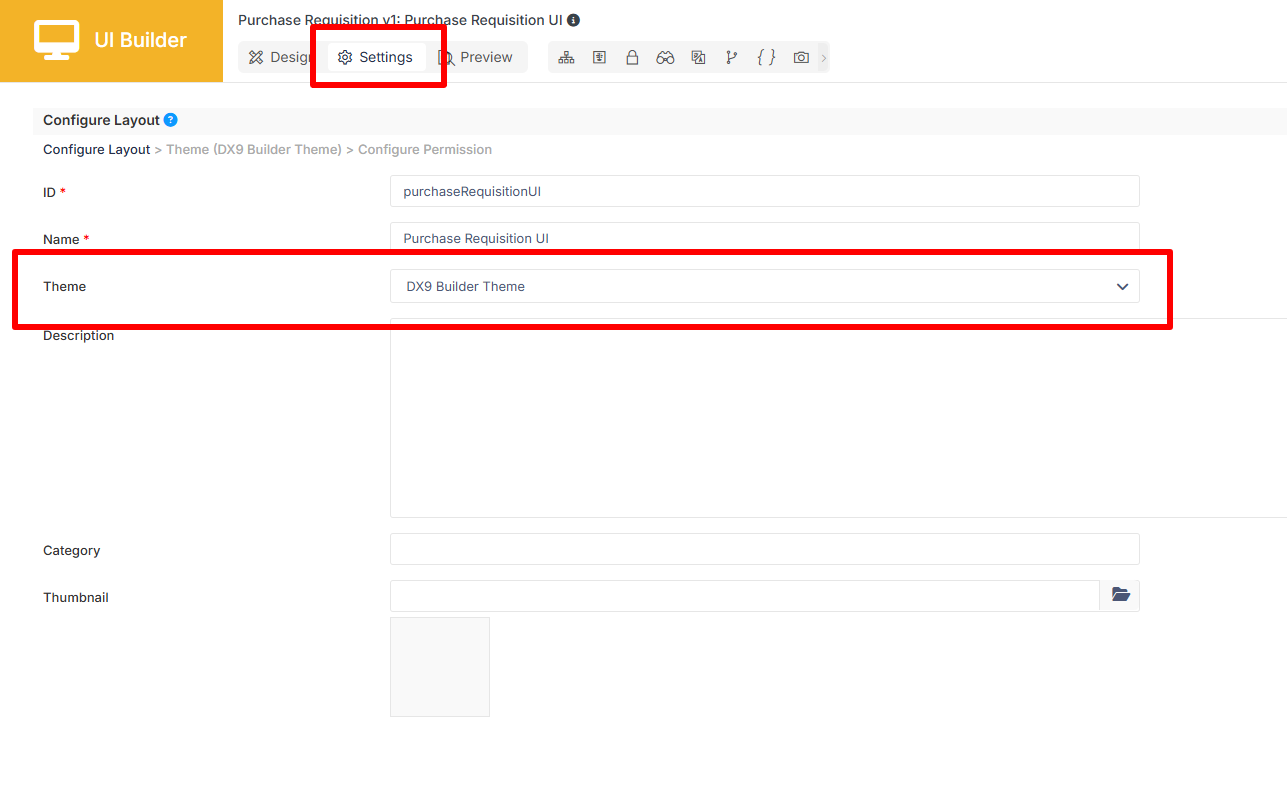
Task: Open the translation language icon
Action: click(x=699, y=57)
